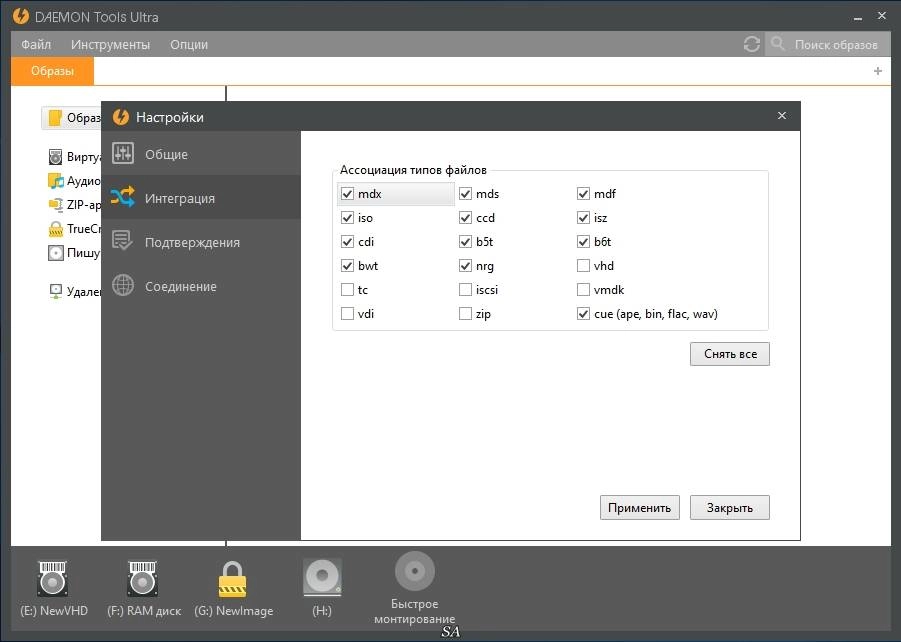This screenshot has height=642, width=901.
Task: Open the Опции menu
Action: tap(189, 44)
